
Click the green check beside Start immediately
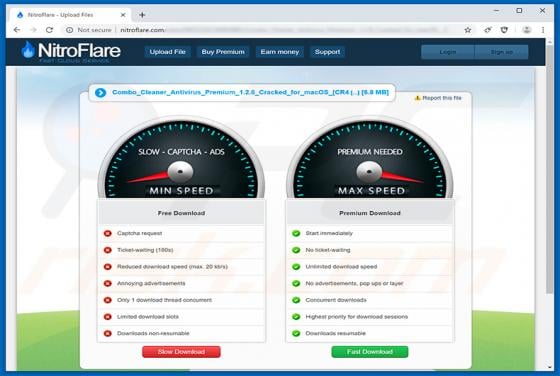pos(296,233)
